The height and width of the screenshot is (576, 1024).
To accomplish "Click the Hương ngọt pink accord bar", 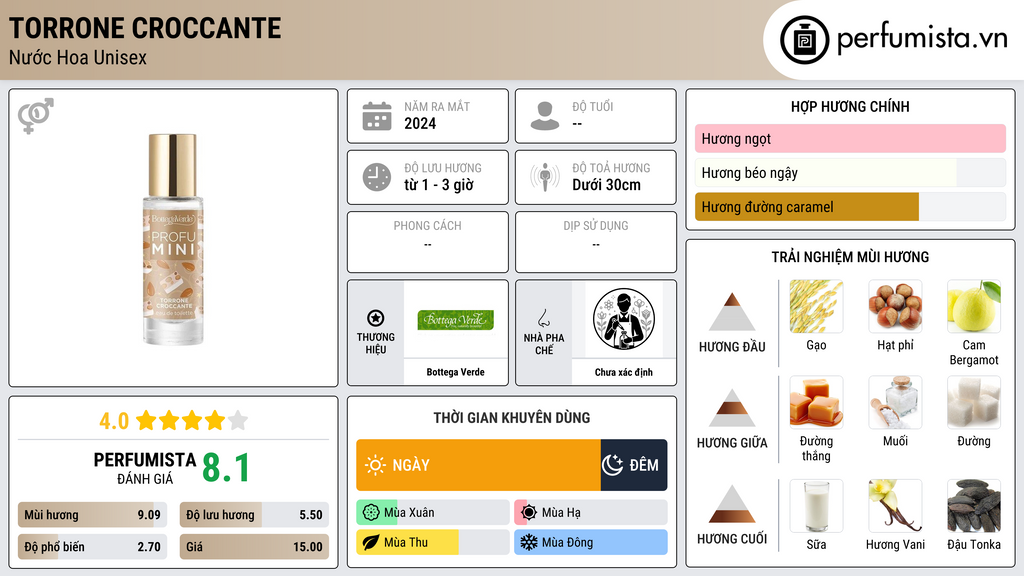I will pos(850,138).
